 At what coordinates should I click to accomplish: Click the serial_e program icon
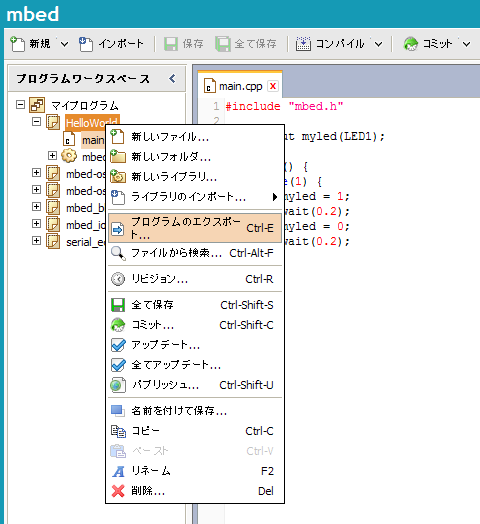point(53,241)
